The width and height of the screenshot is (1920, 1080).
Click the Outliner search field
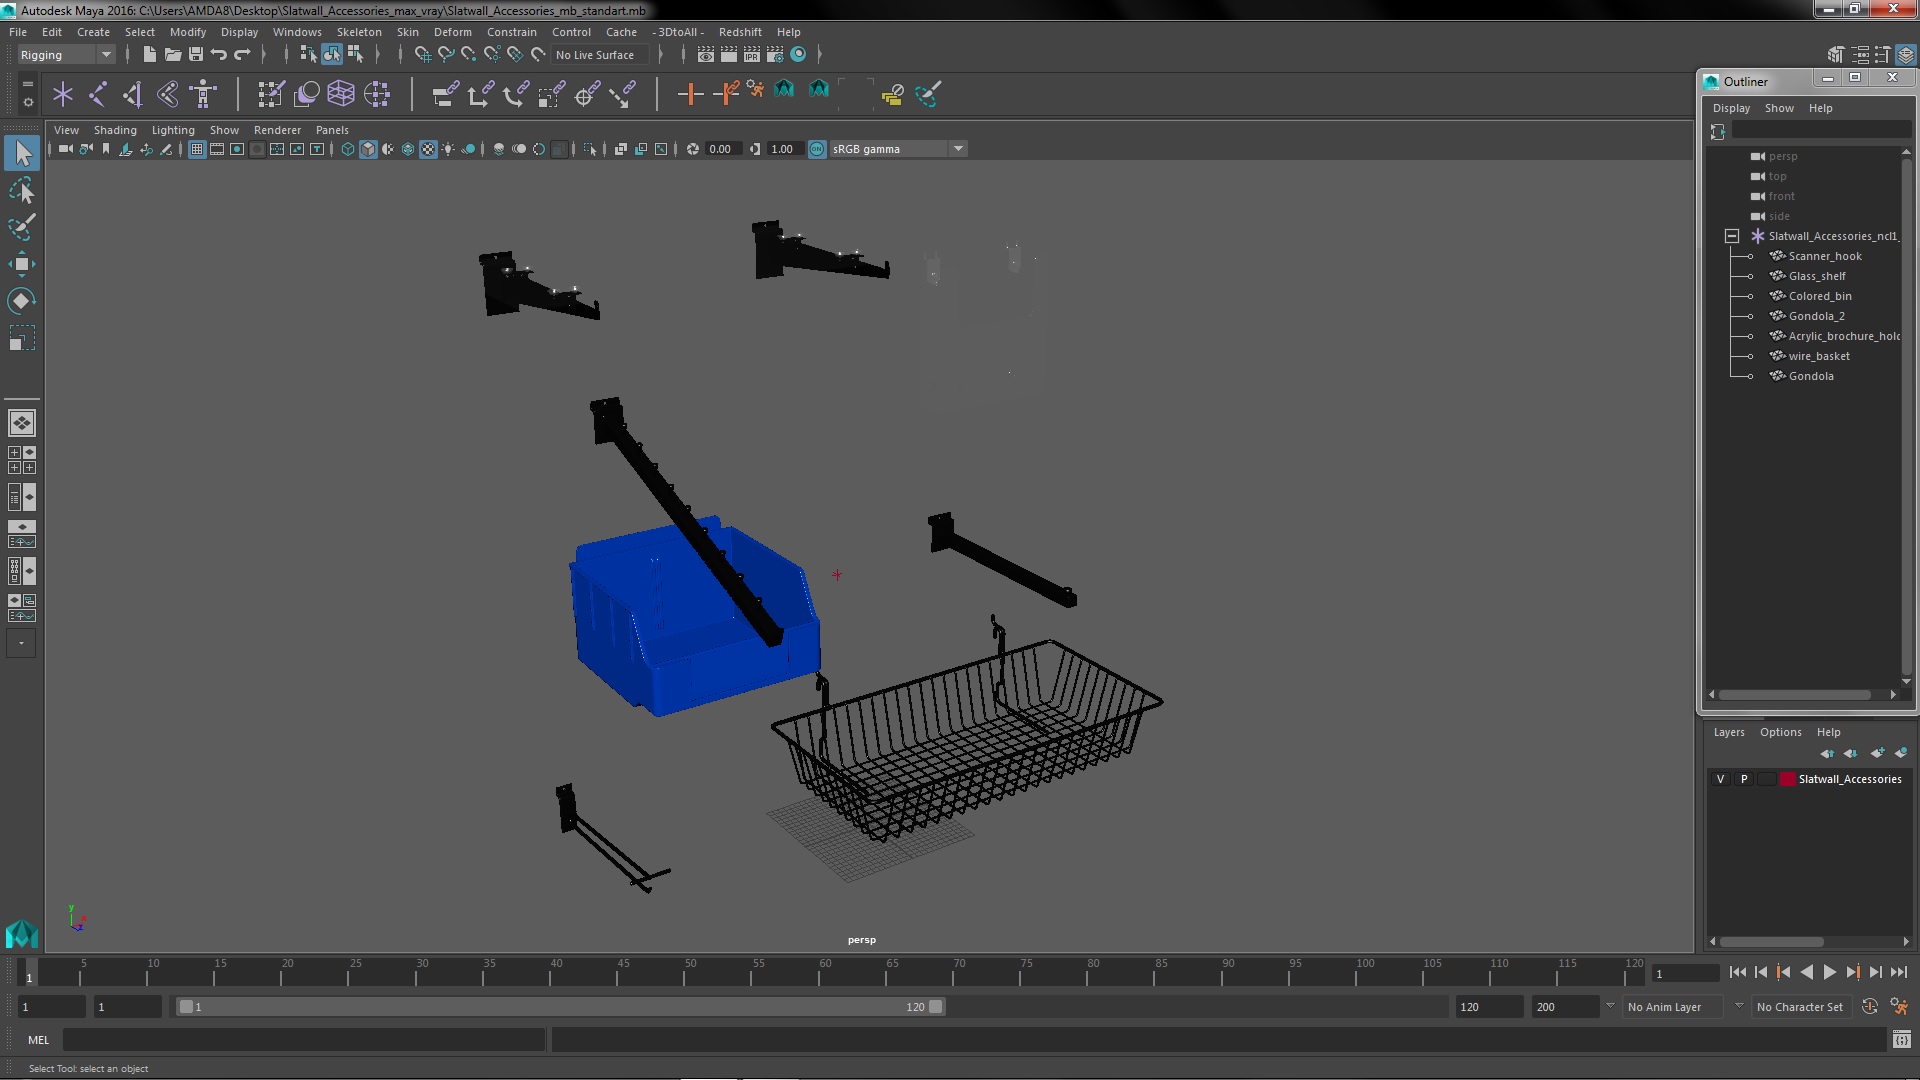[1821, 131]
